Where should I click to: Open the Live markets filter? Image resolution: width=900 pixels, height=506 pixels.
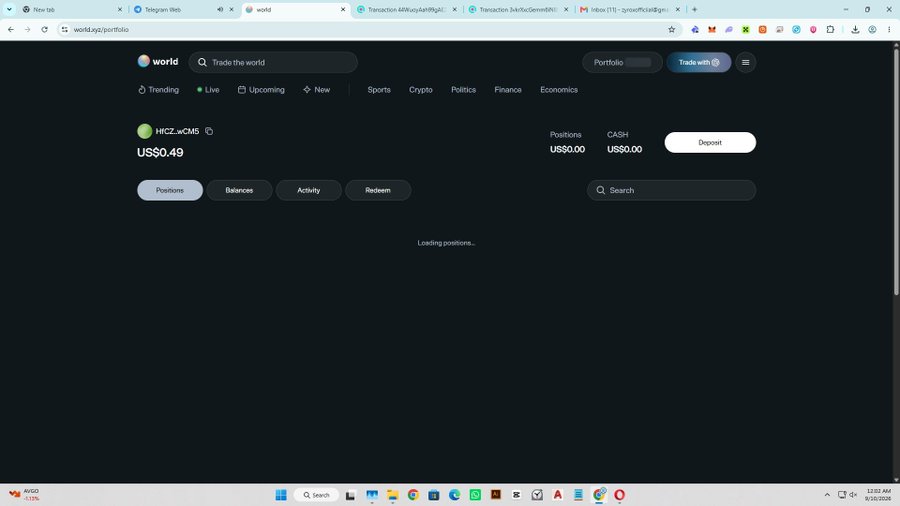[208, 89]
